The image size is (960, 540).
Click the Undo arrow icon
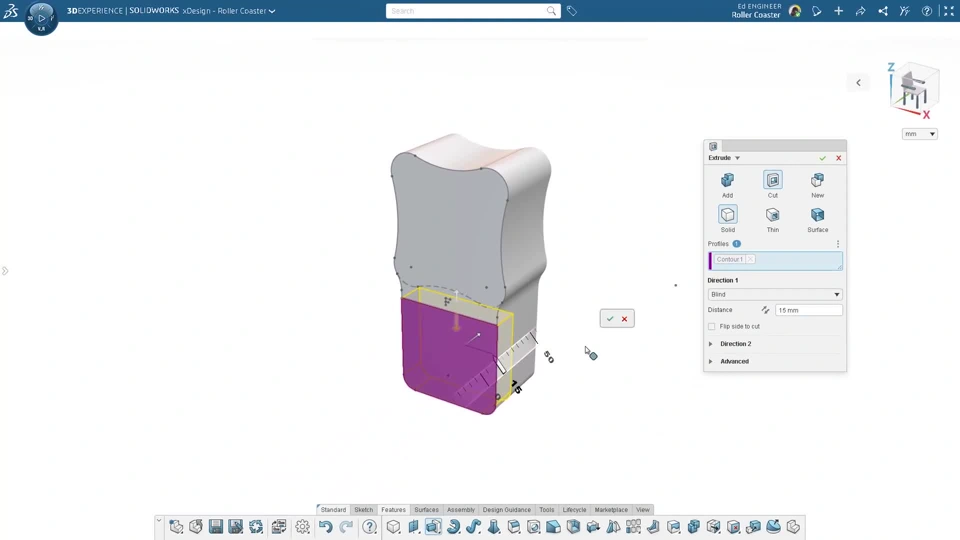(x=326, y=527)
